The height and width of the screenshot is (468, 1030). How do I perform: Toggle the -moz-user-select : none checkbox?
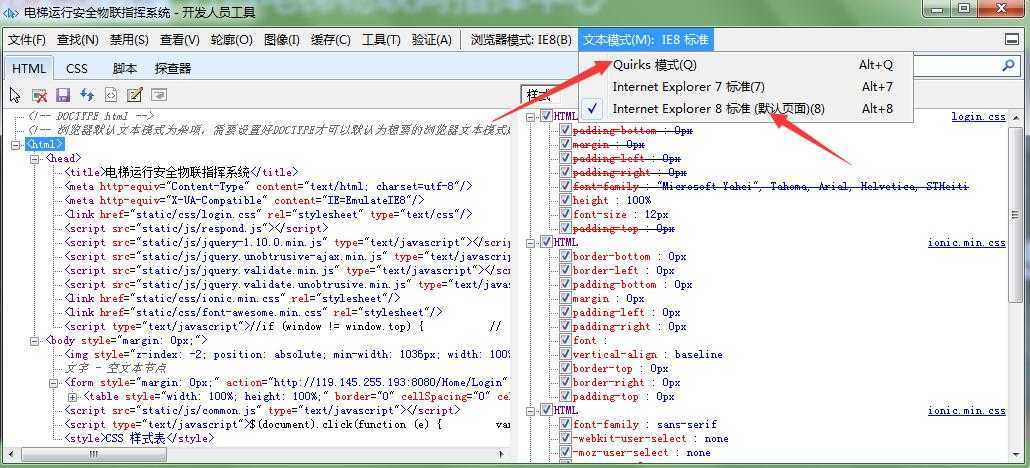[566, 452]
